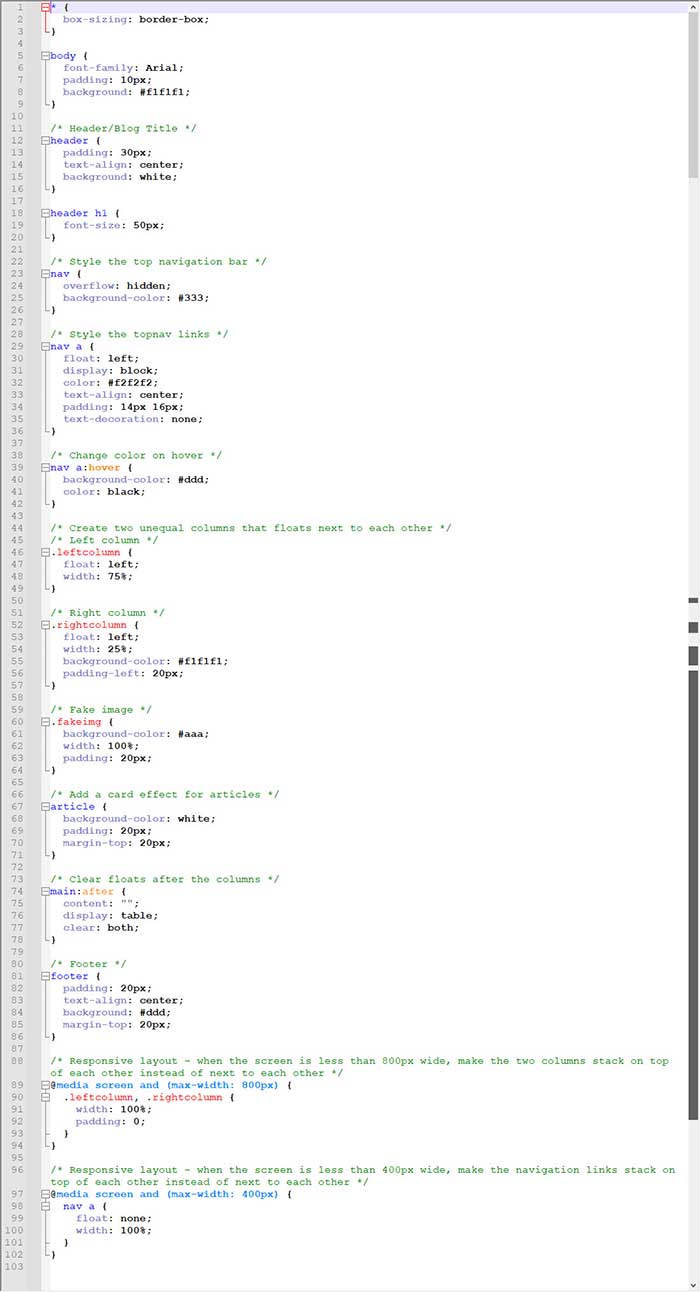Collapse the footer rule fold marker
This screenshot has height=1292, width=700.
point(45,976)
